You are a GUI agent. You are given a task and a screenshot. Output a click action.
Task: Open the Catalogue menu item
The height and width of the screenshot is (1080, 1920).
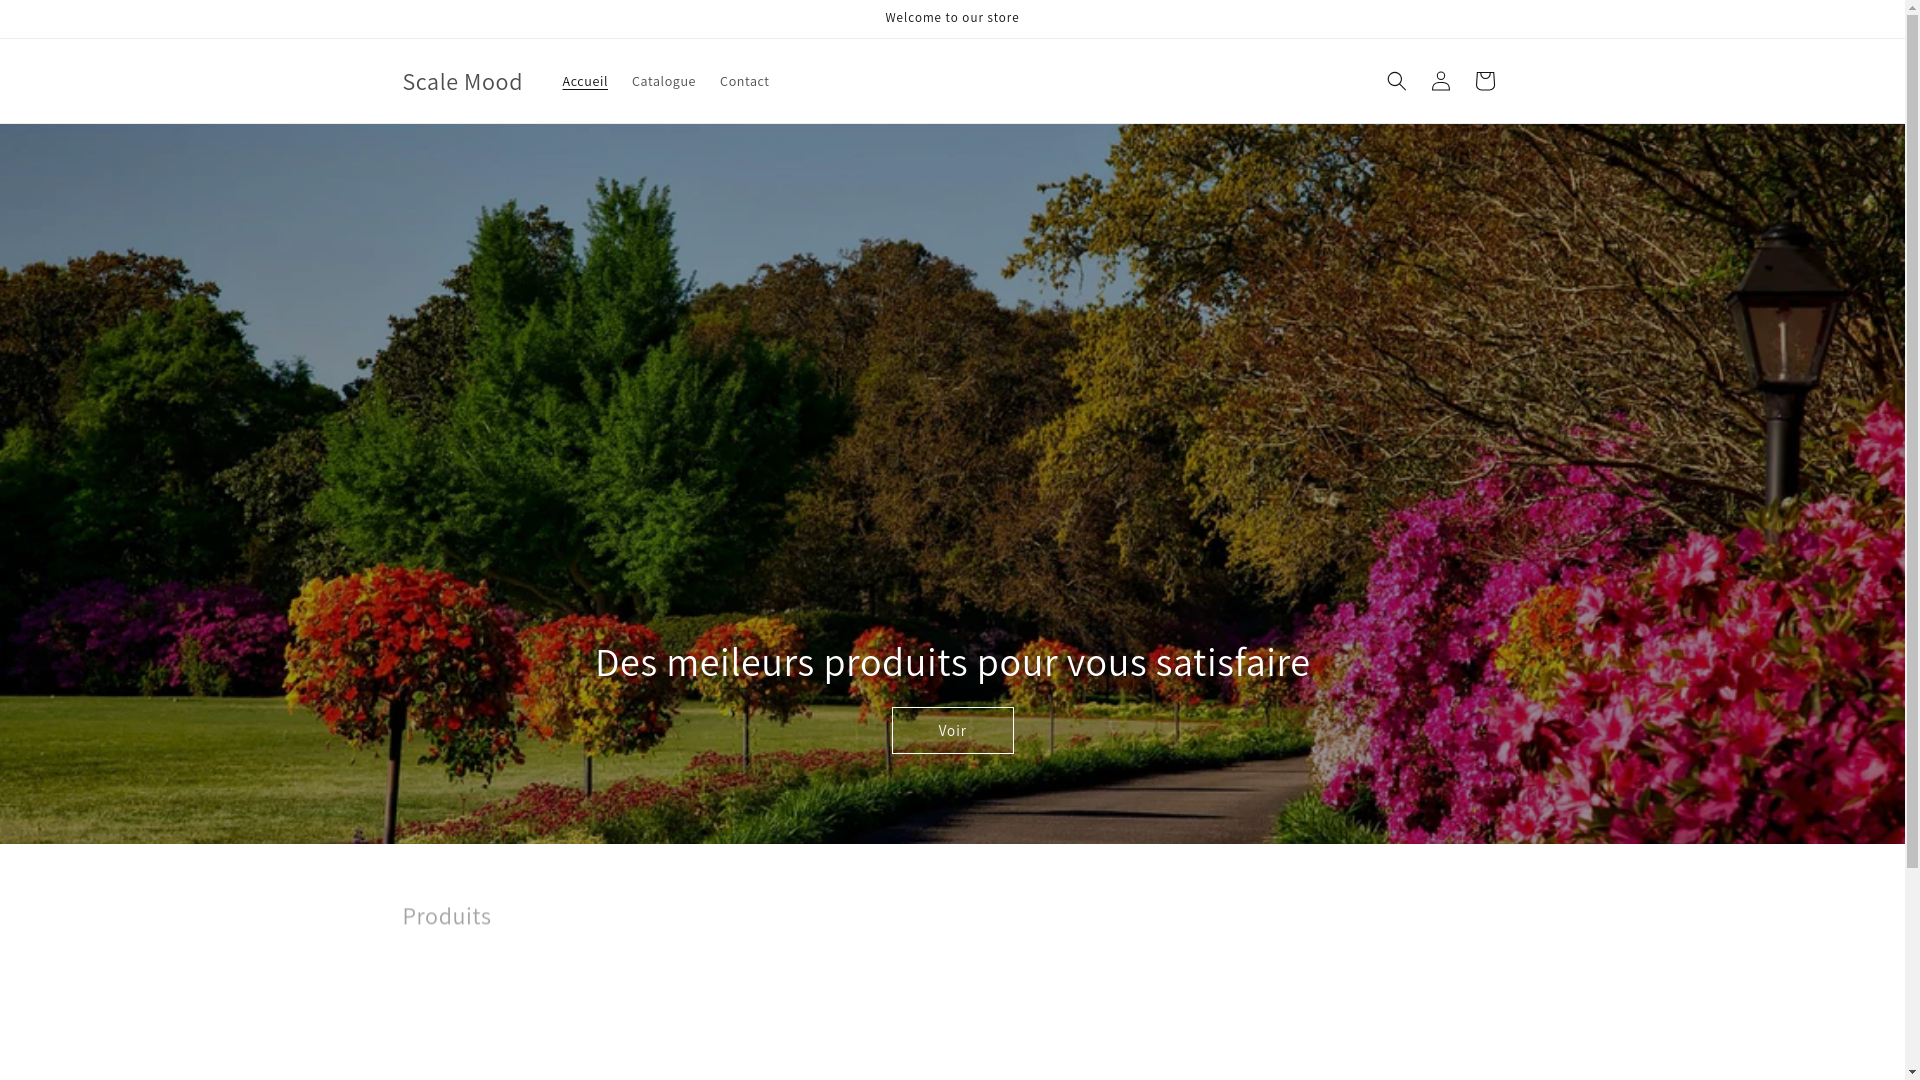tap(663, 81)
